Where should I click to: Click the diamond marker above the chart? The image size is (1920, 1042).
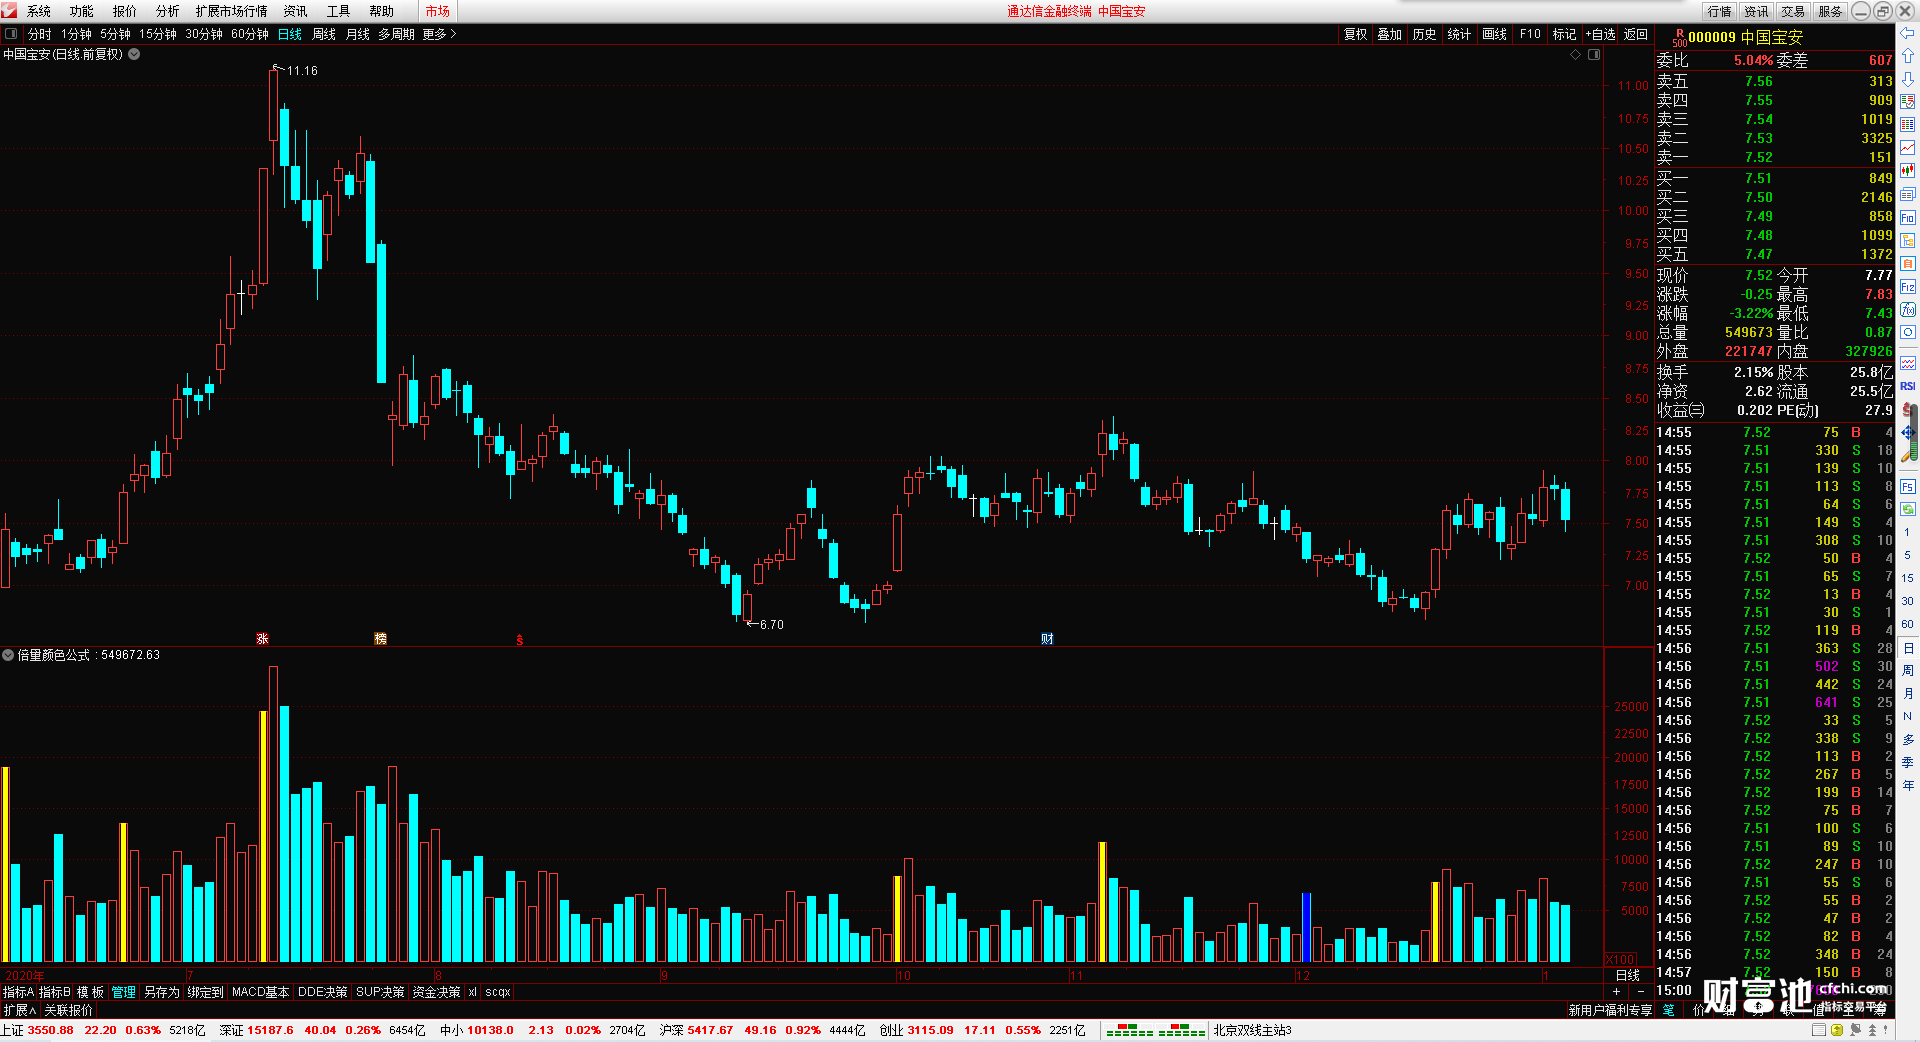click(1575, 54)
